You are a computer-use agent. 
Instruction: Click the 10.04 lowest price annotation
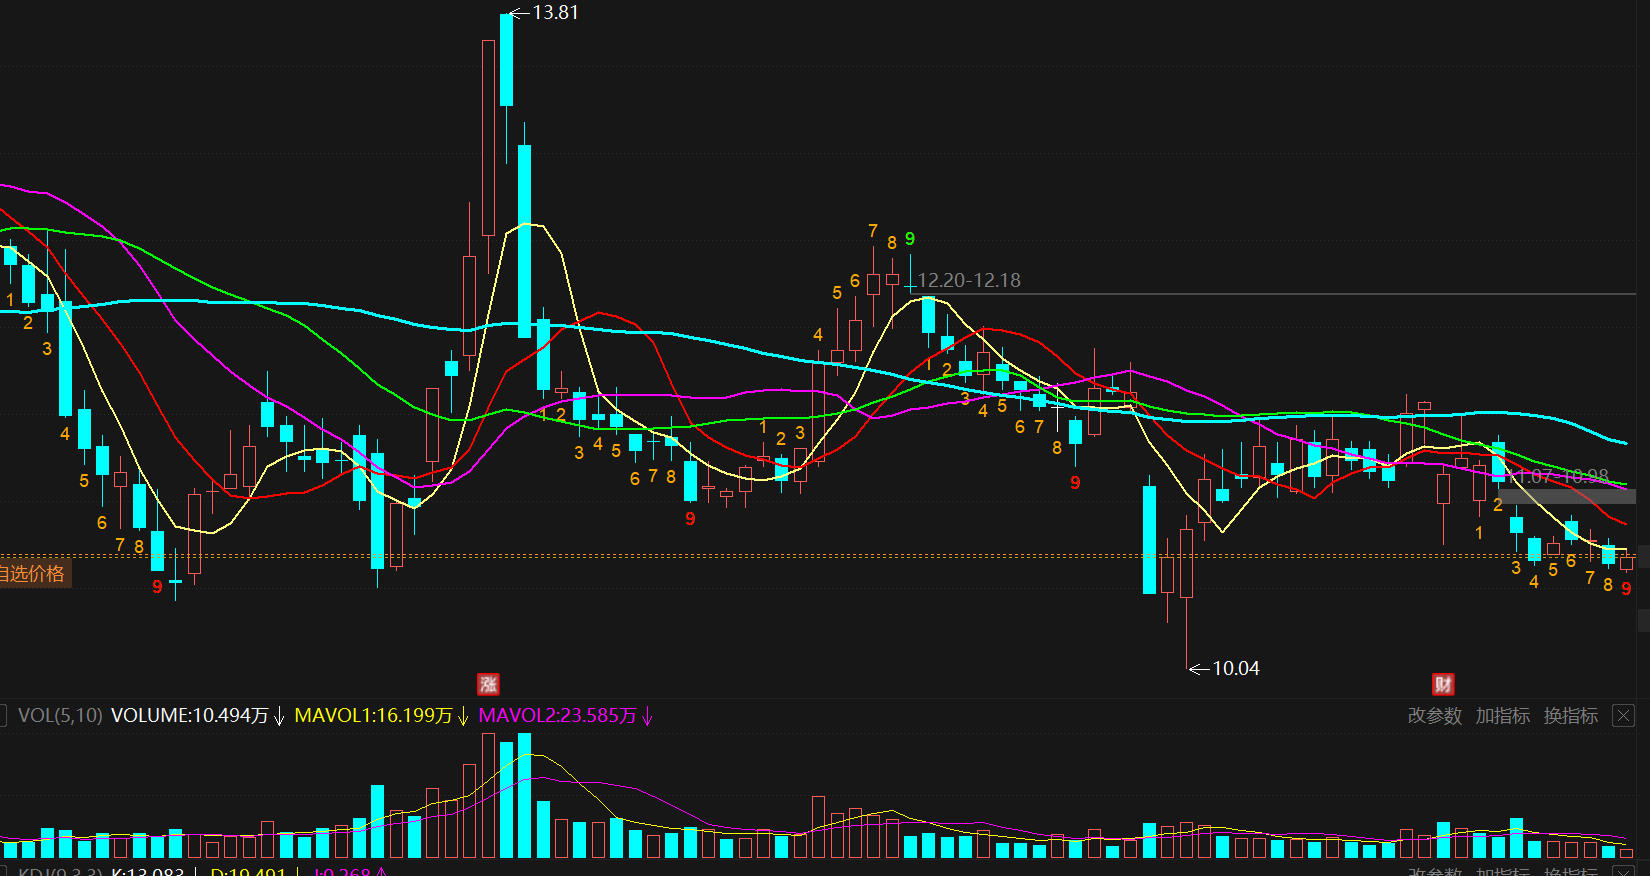click(1236, 668)
